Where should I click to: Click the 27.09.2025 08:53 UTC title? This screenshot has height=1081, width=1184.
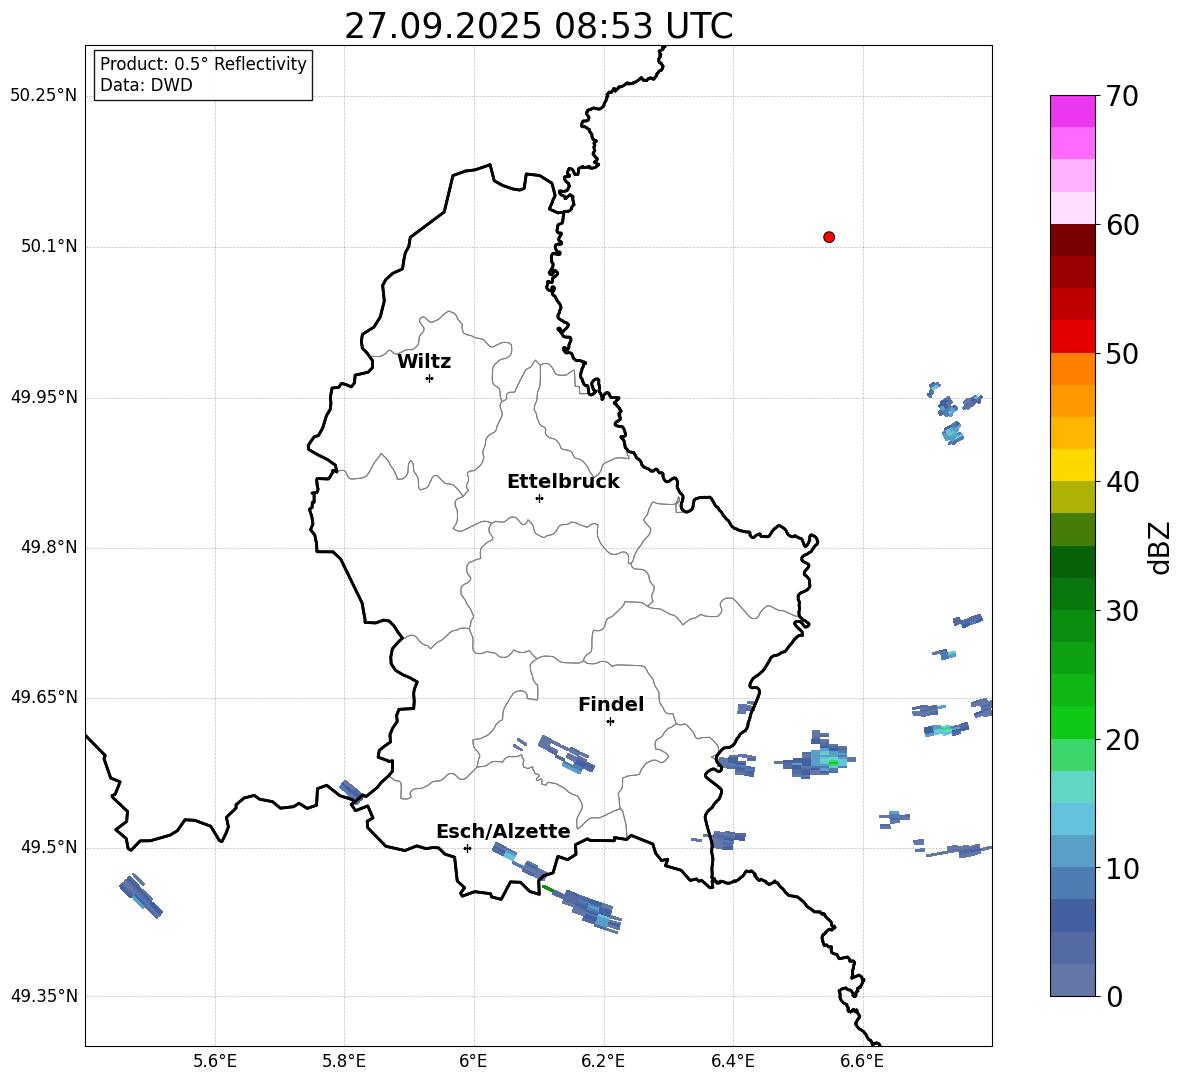(x=538, y=26)
